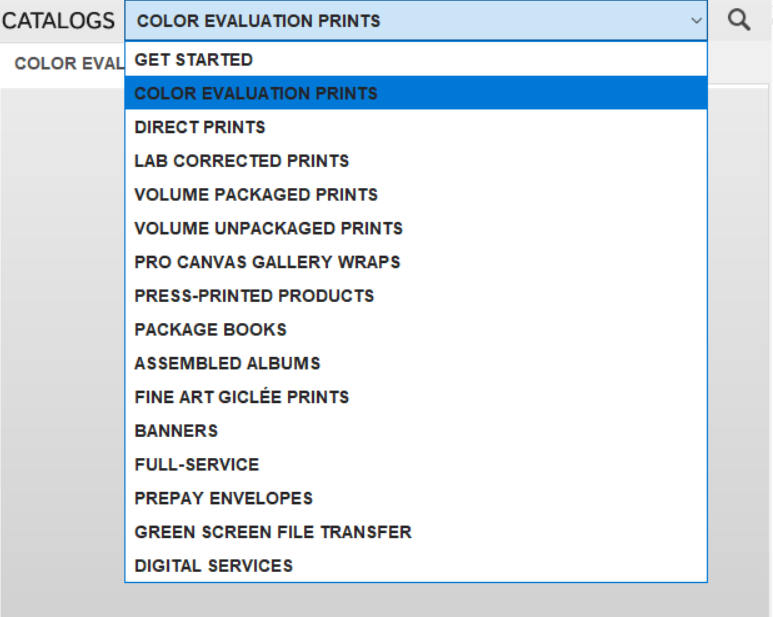
Task: Choose Color Evaluation Prints highlighted option
Action: coord(256,93)
